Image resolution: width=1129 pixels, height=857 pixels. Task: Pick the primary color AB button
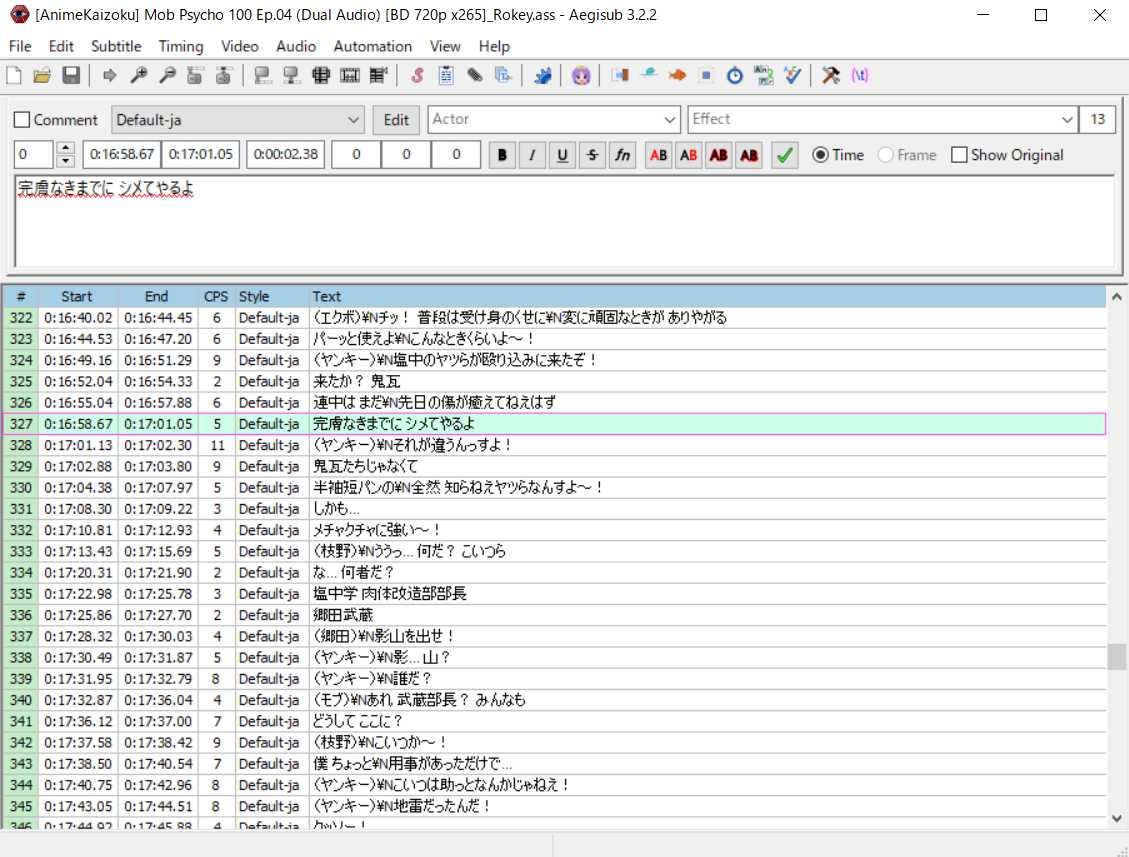[658, 155]
